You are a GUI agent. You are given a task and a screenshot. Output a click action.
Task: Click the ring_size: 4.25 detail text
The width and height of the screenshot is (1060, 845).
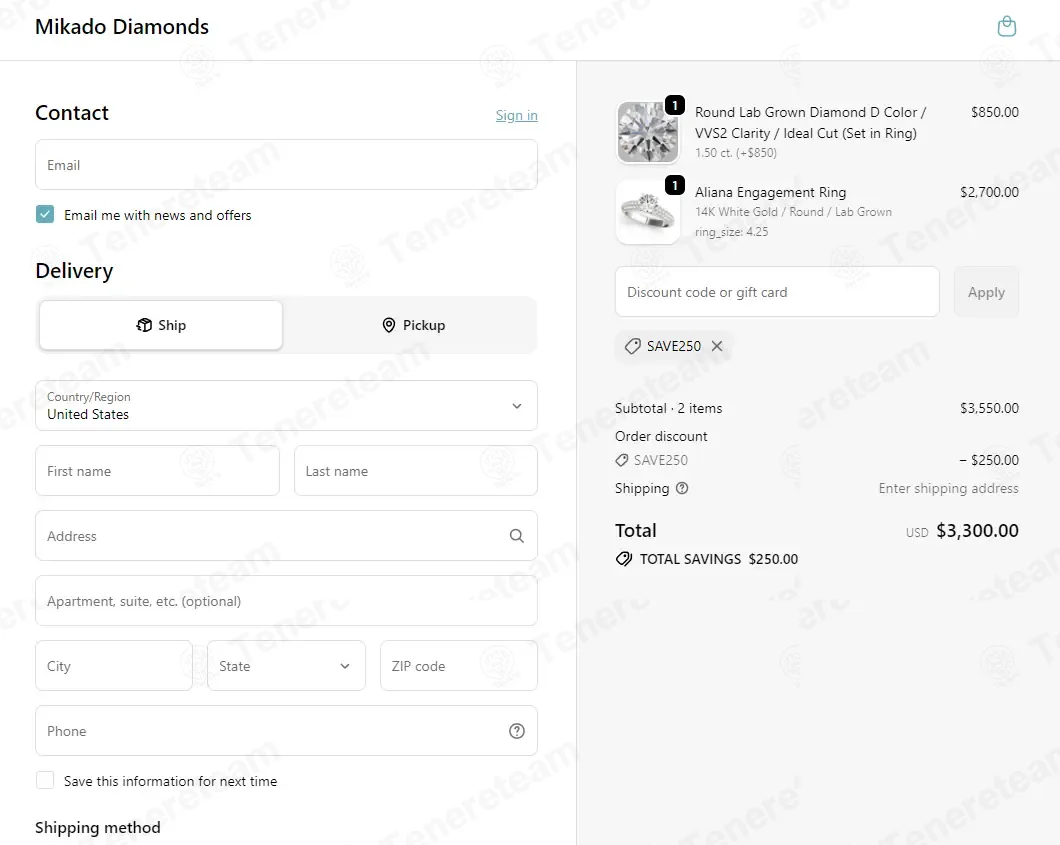click(731, 232)
